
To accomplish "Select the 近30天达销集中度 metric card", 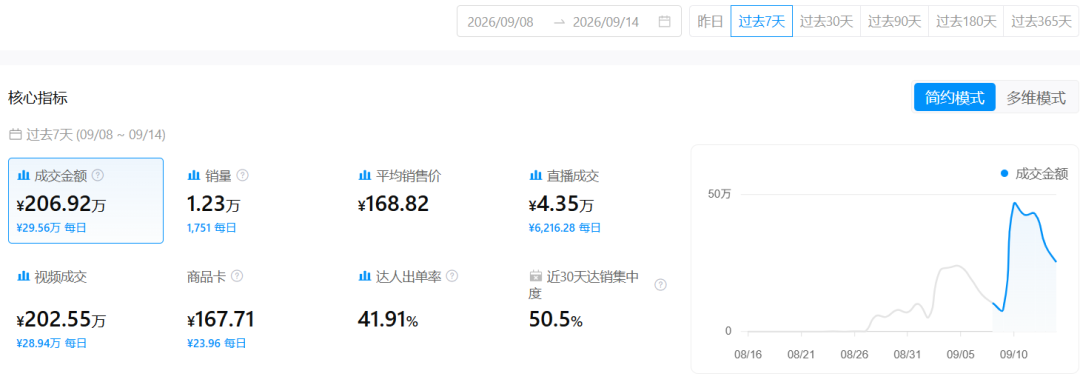I will 599,309.
